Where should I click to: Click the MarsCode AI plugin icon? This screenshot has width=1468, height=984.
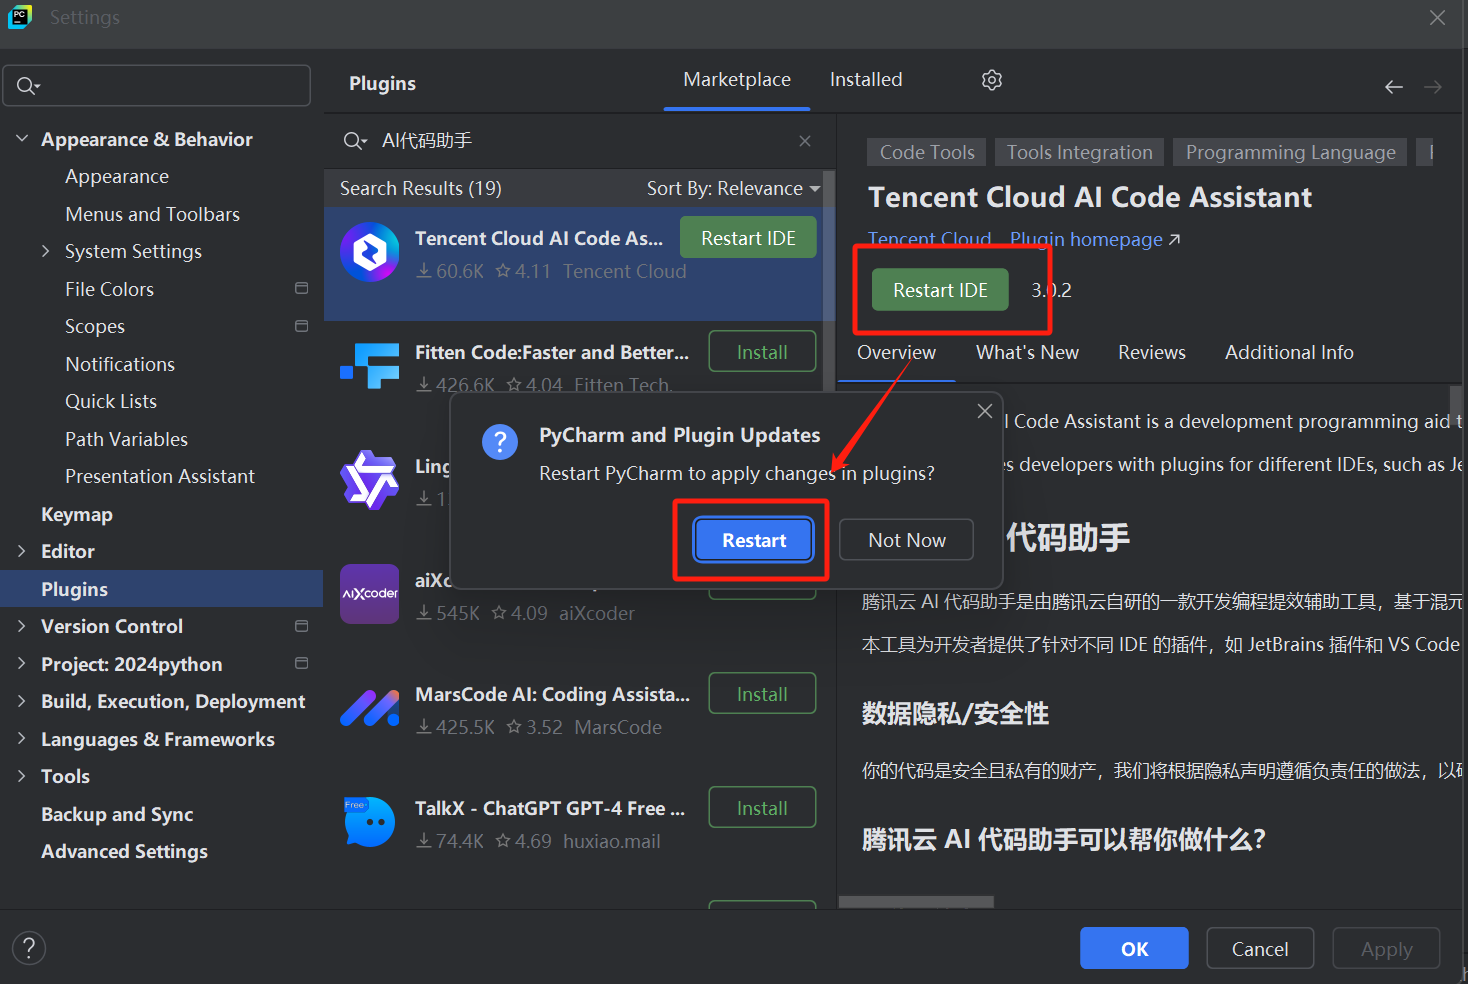[370, 708]
